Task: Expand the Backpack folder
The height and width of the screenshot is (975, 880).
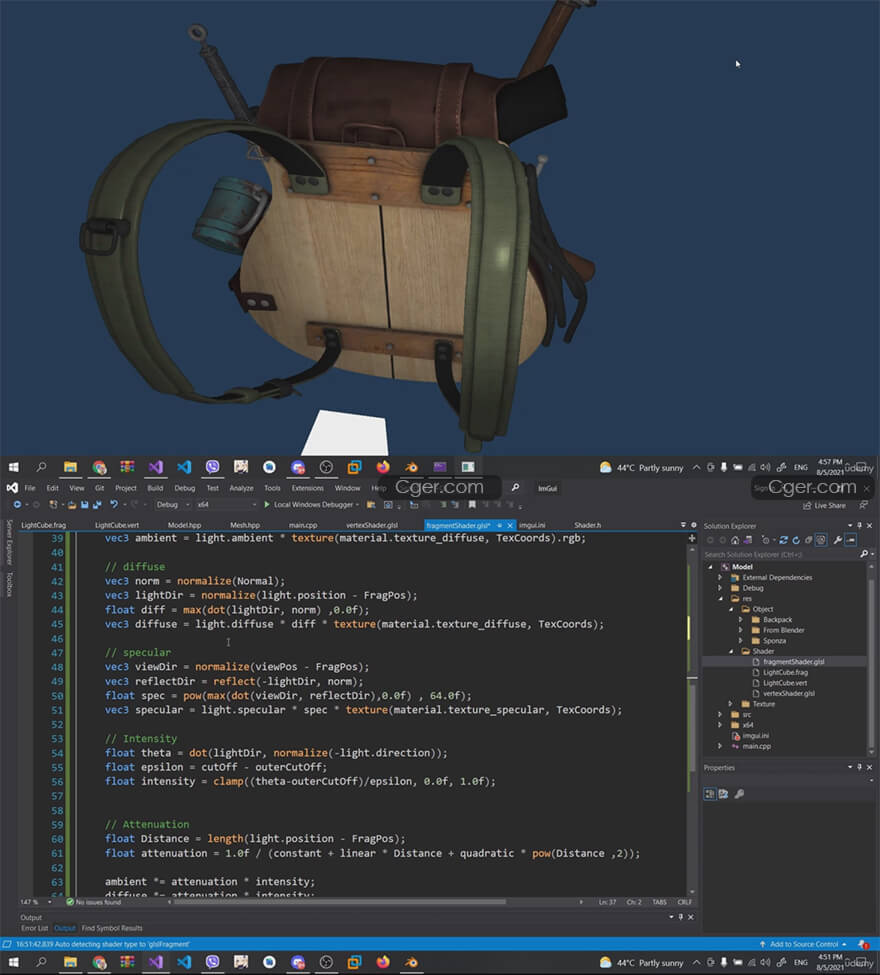Action: [x=741, y=620]
